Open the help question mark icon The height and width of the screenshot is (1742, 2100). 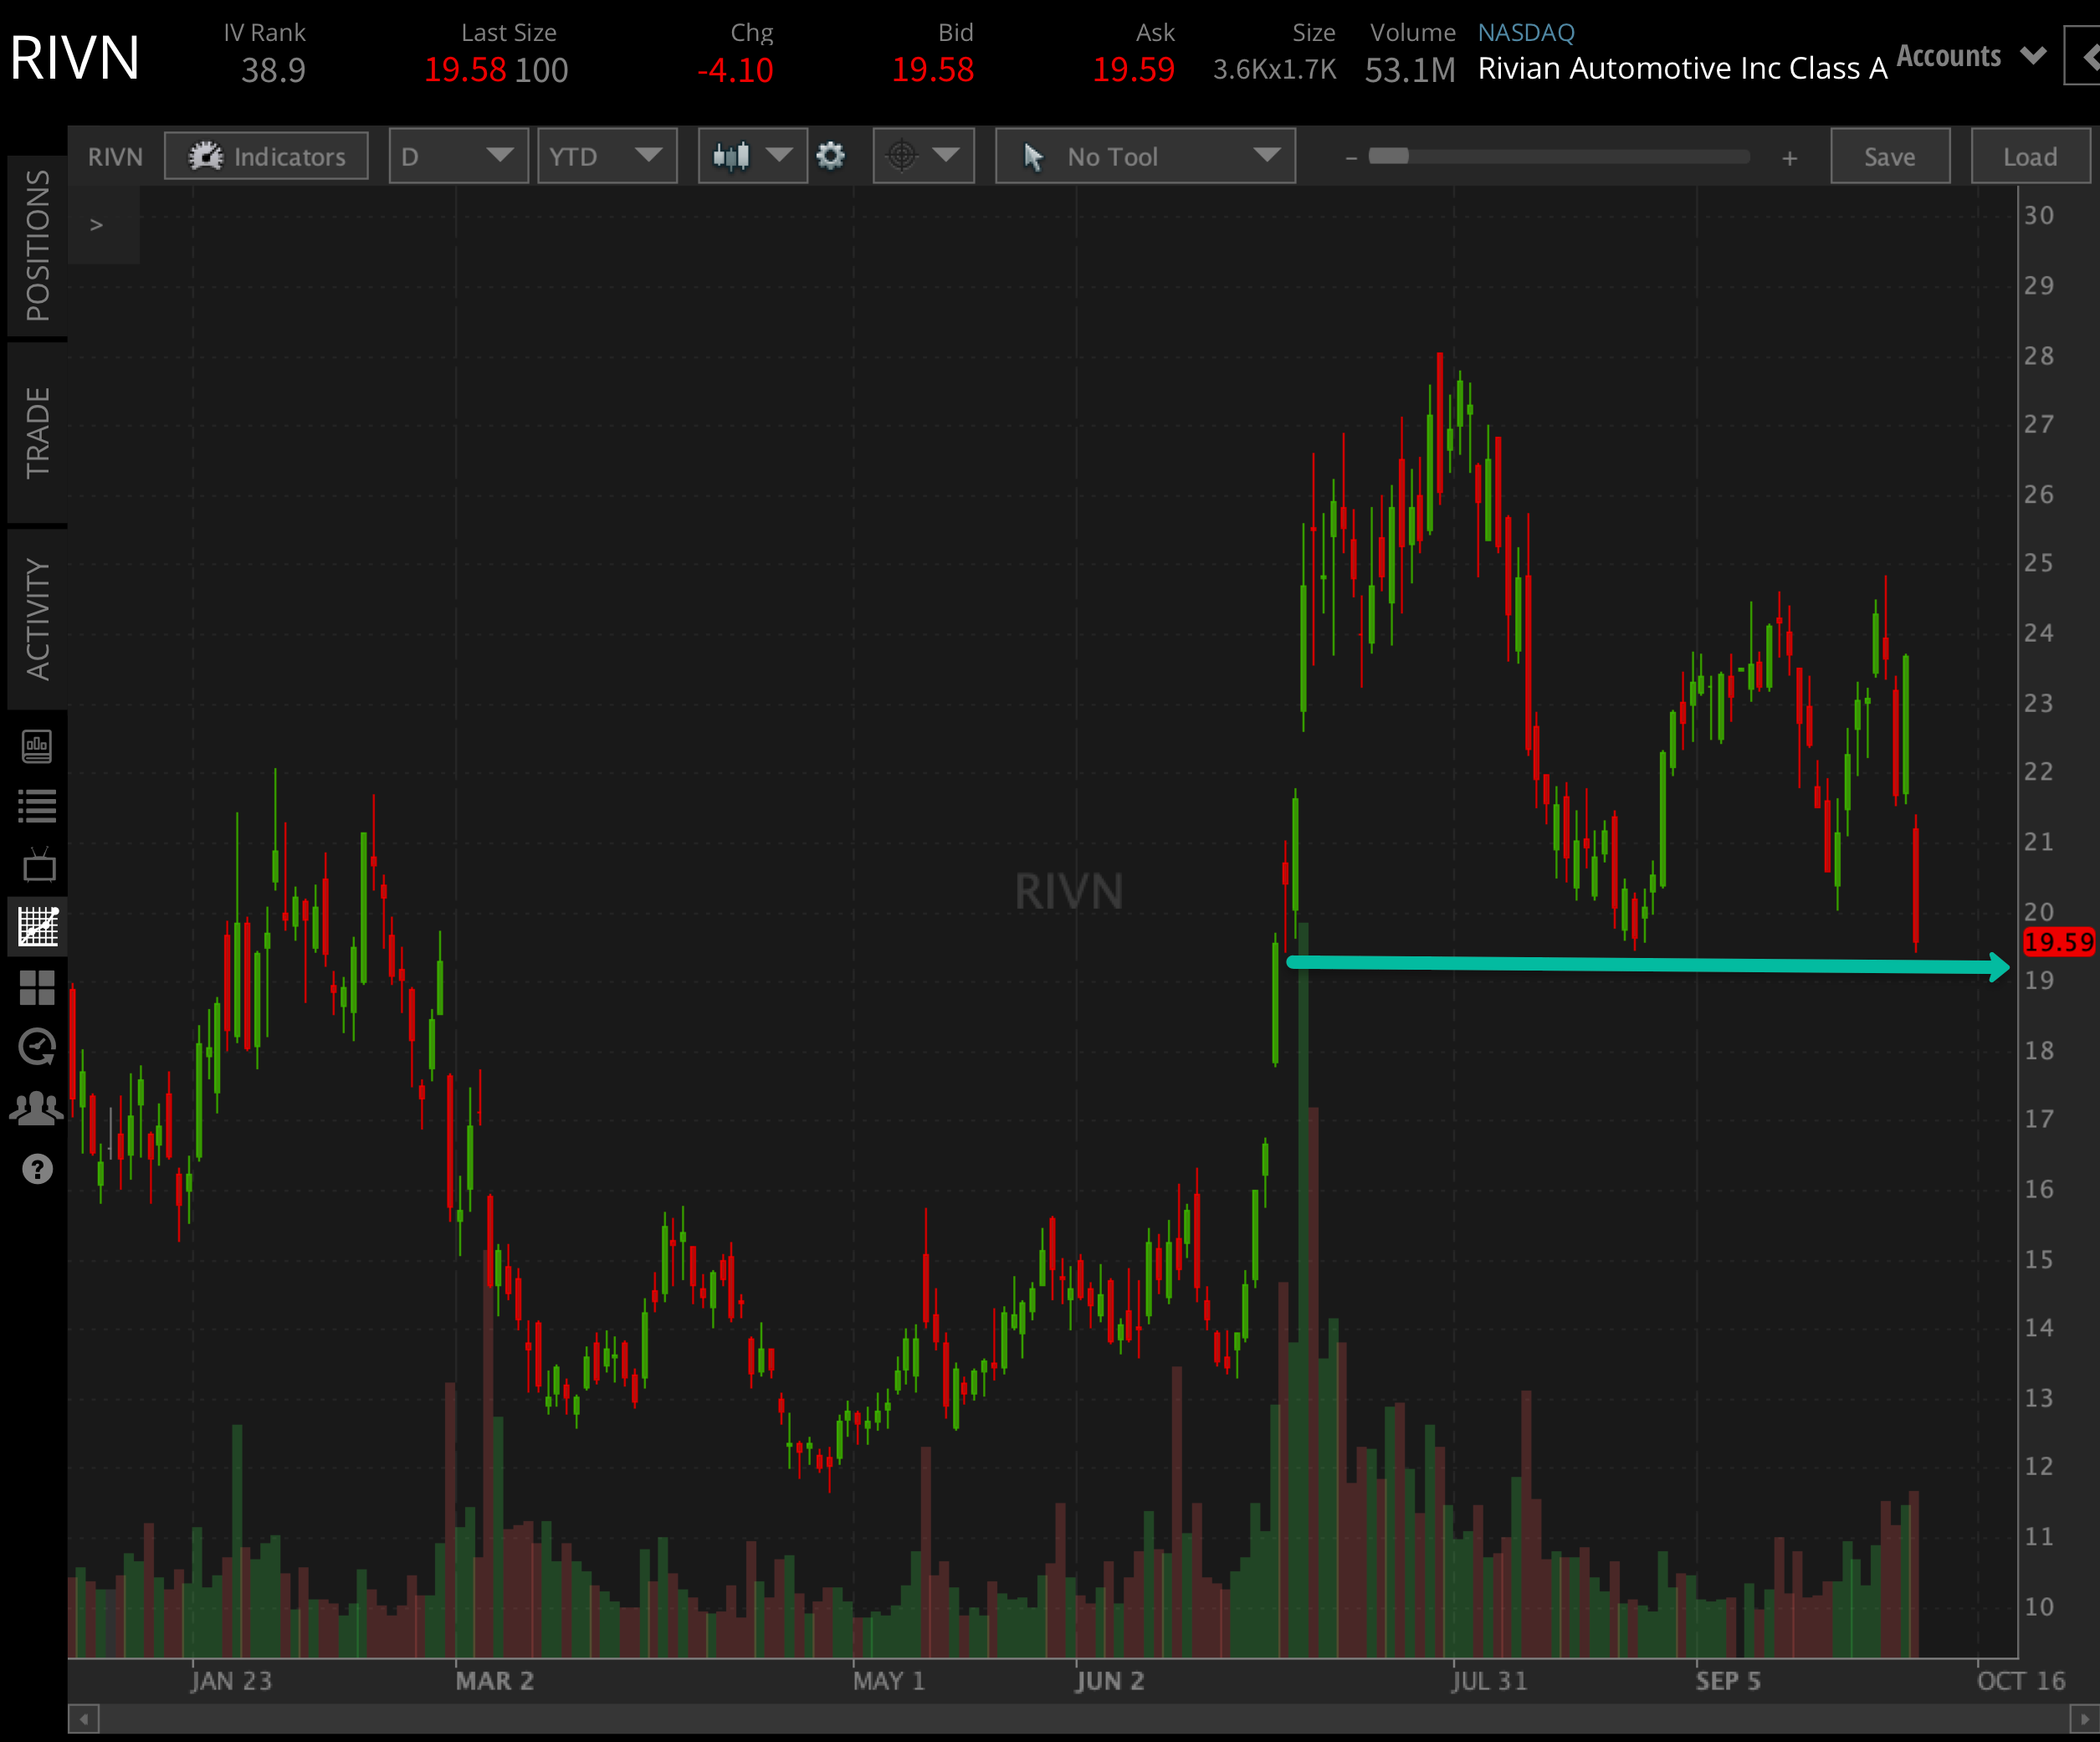[x=38, y=1168]
